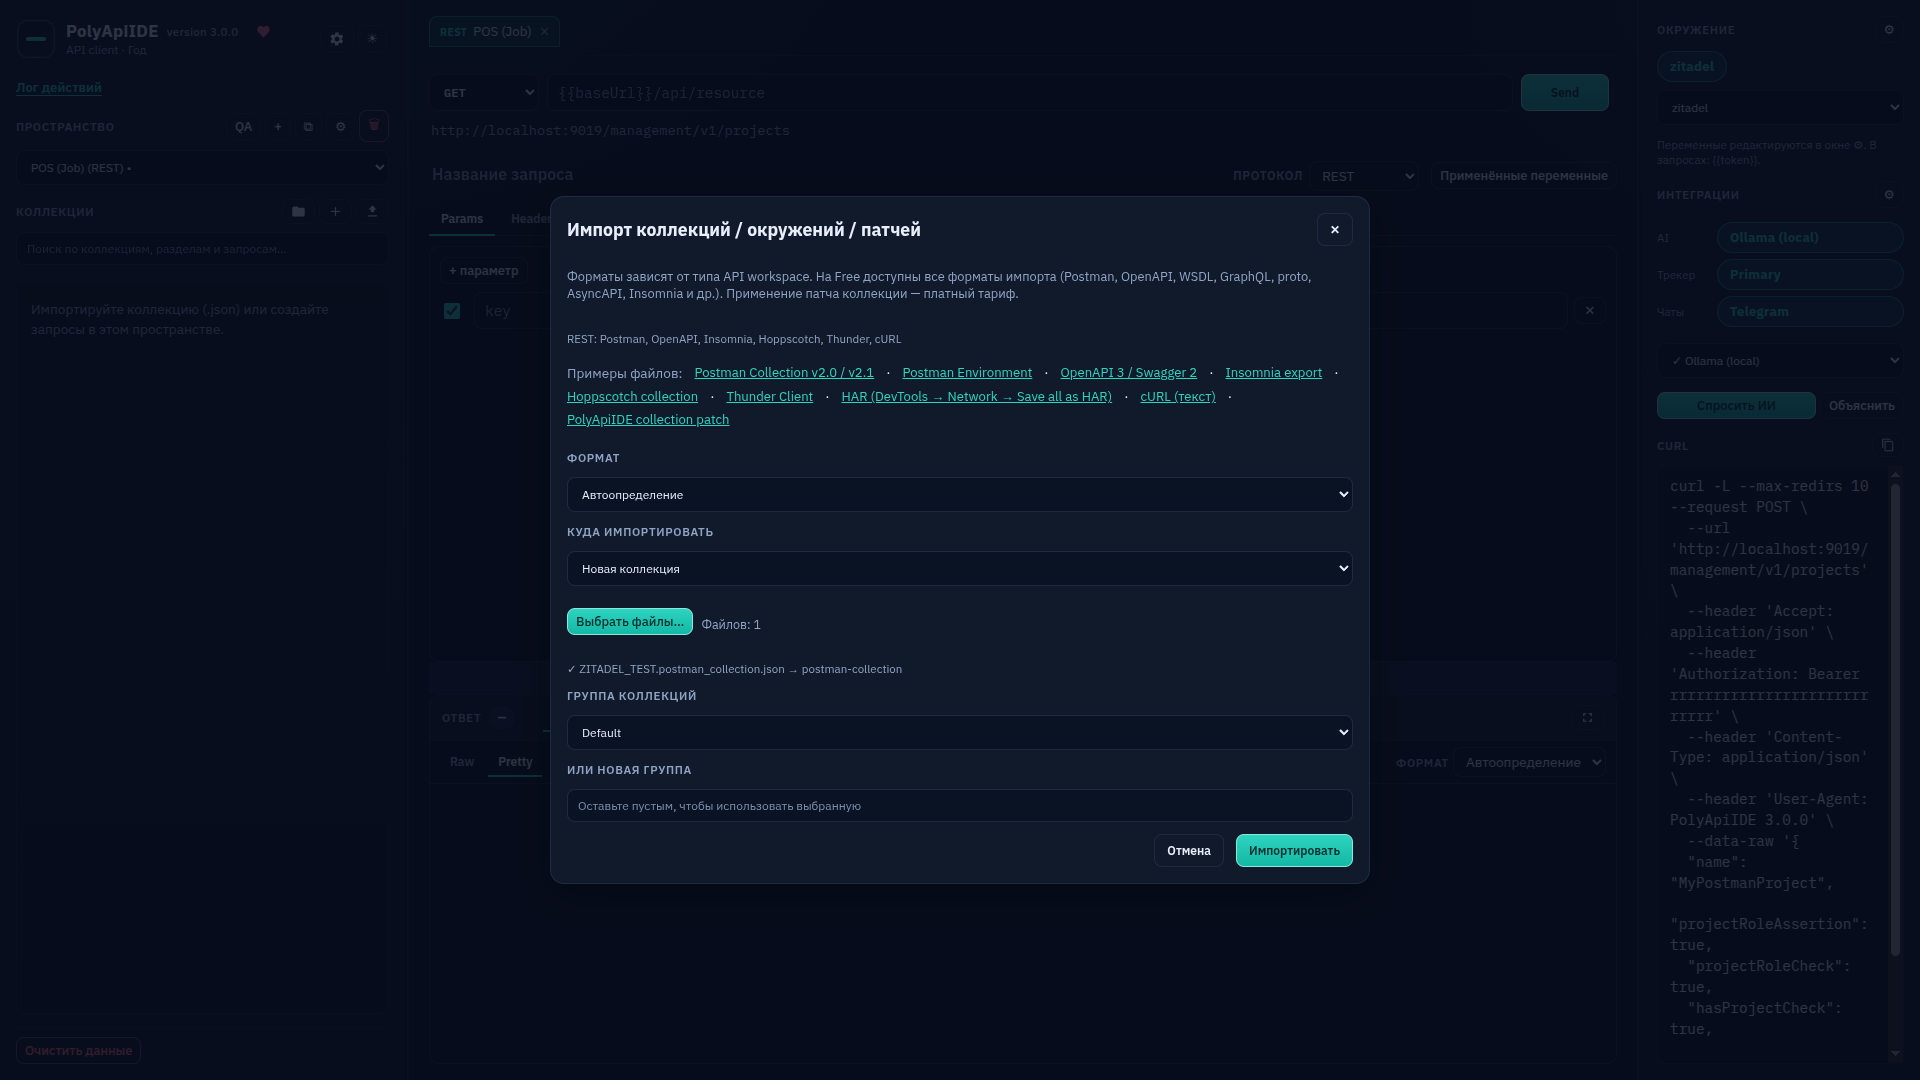Open integrations settings gear next to Интеграции

1889,195
